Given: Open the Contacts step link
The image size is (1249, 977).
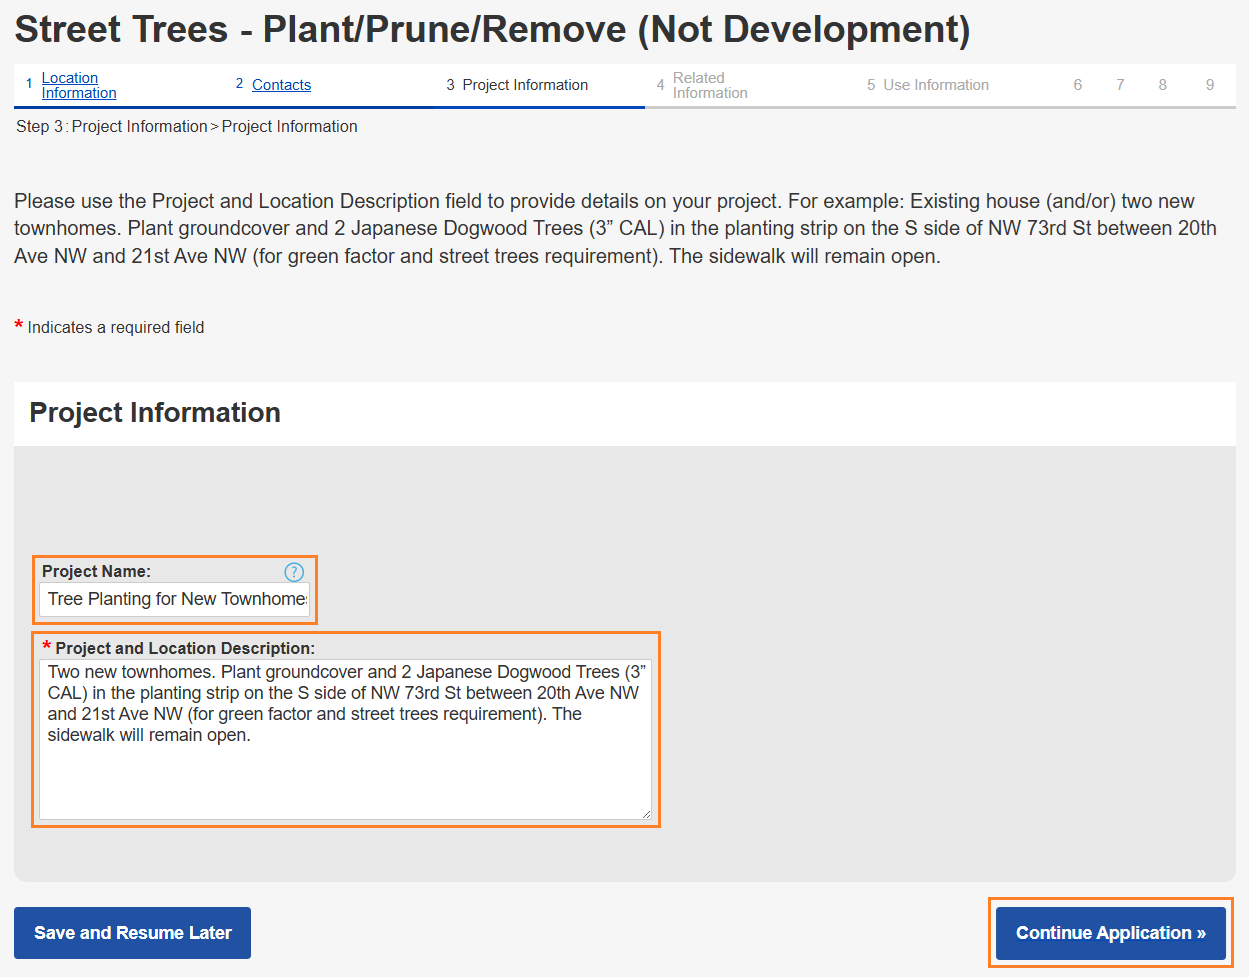Looking at the screenshot, I should (x=281, y=85).
